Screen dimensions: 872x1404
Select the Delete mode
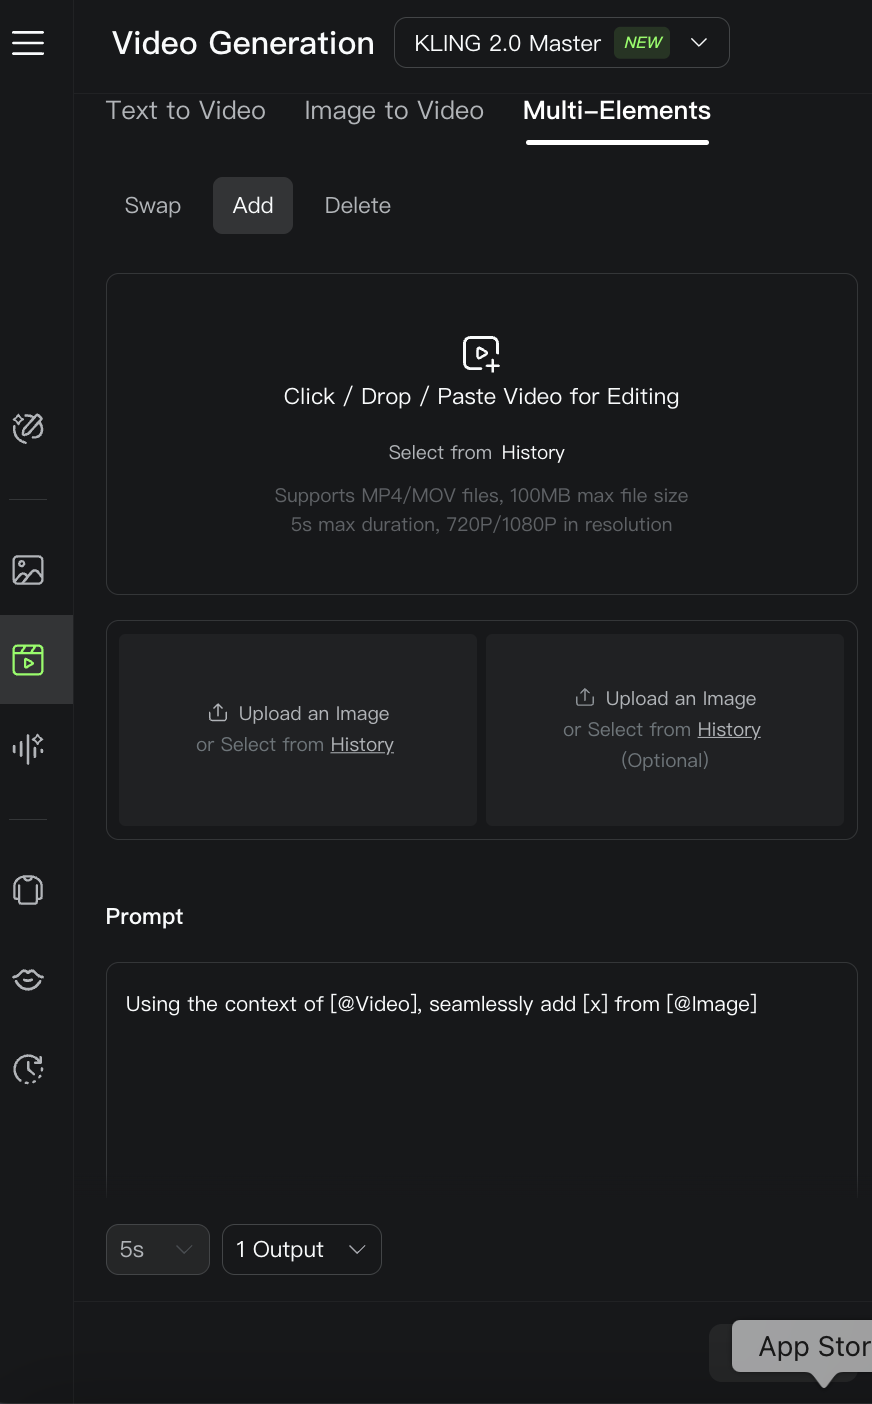[x=358, y=205]
